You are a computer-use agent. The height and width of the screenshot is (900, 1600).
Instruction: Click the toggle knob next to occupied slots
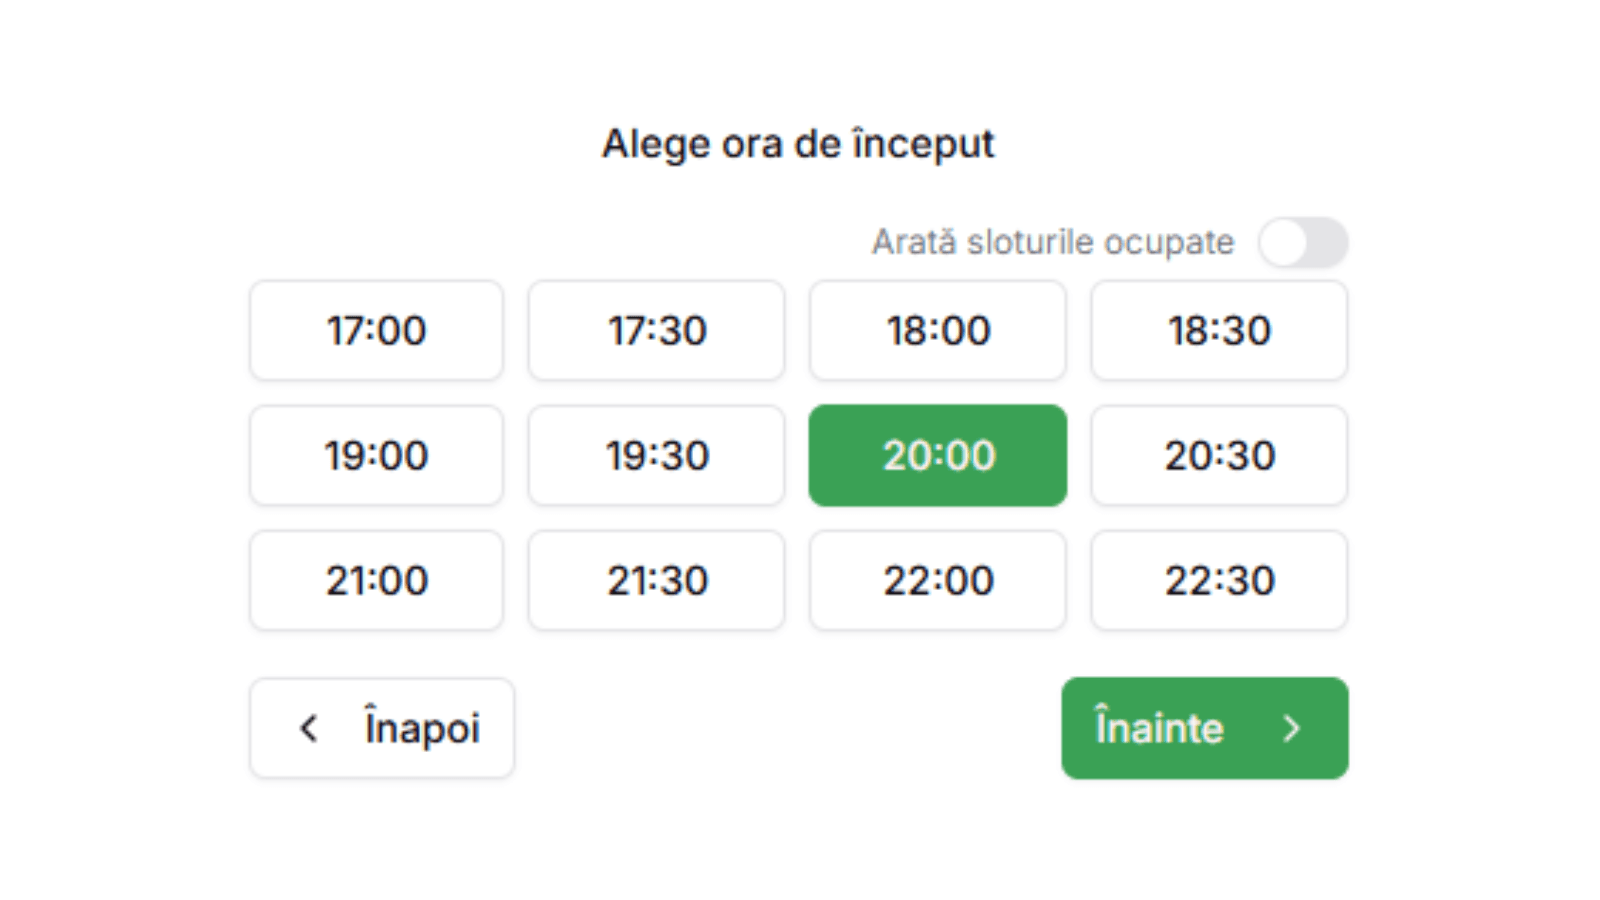(1287, 242)
